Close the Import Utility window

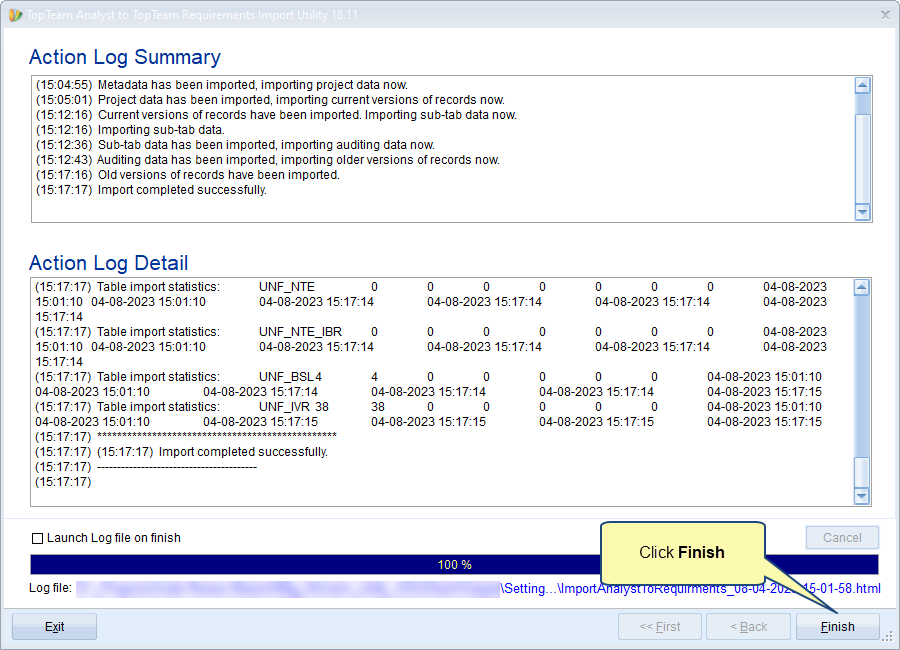[885, 15]
